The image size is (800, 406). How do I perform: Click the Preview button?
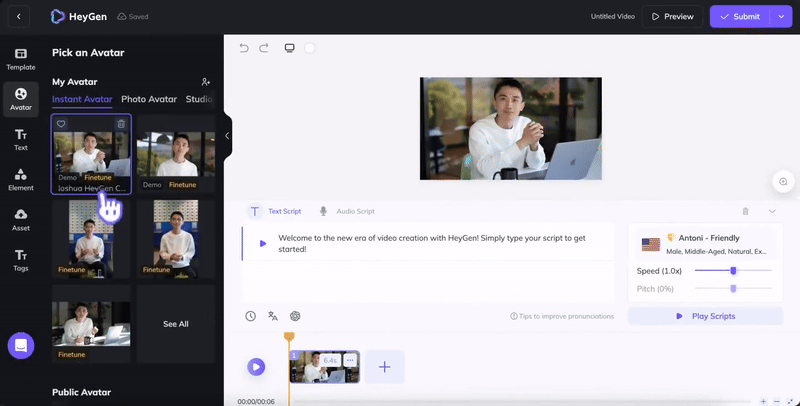click(671, 16)
